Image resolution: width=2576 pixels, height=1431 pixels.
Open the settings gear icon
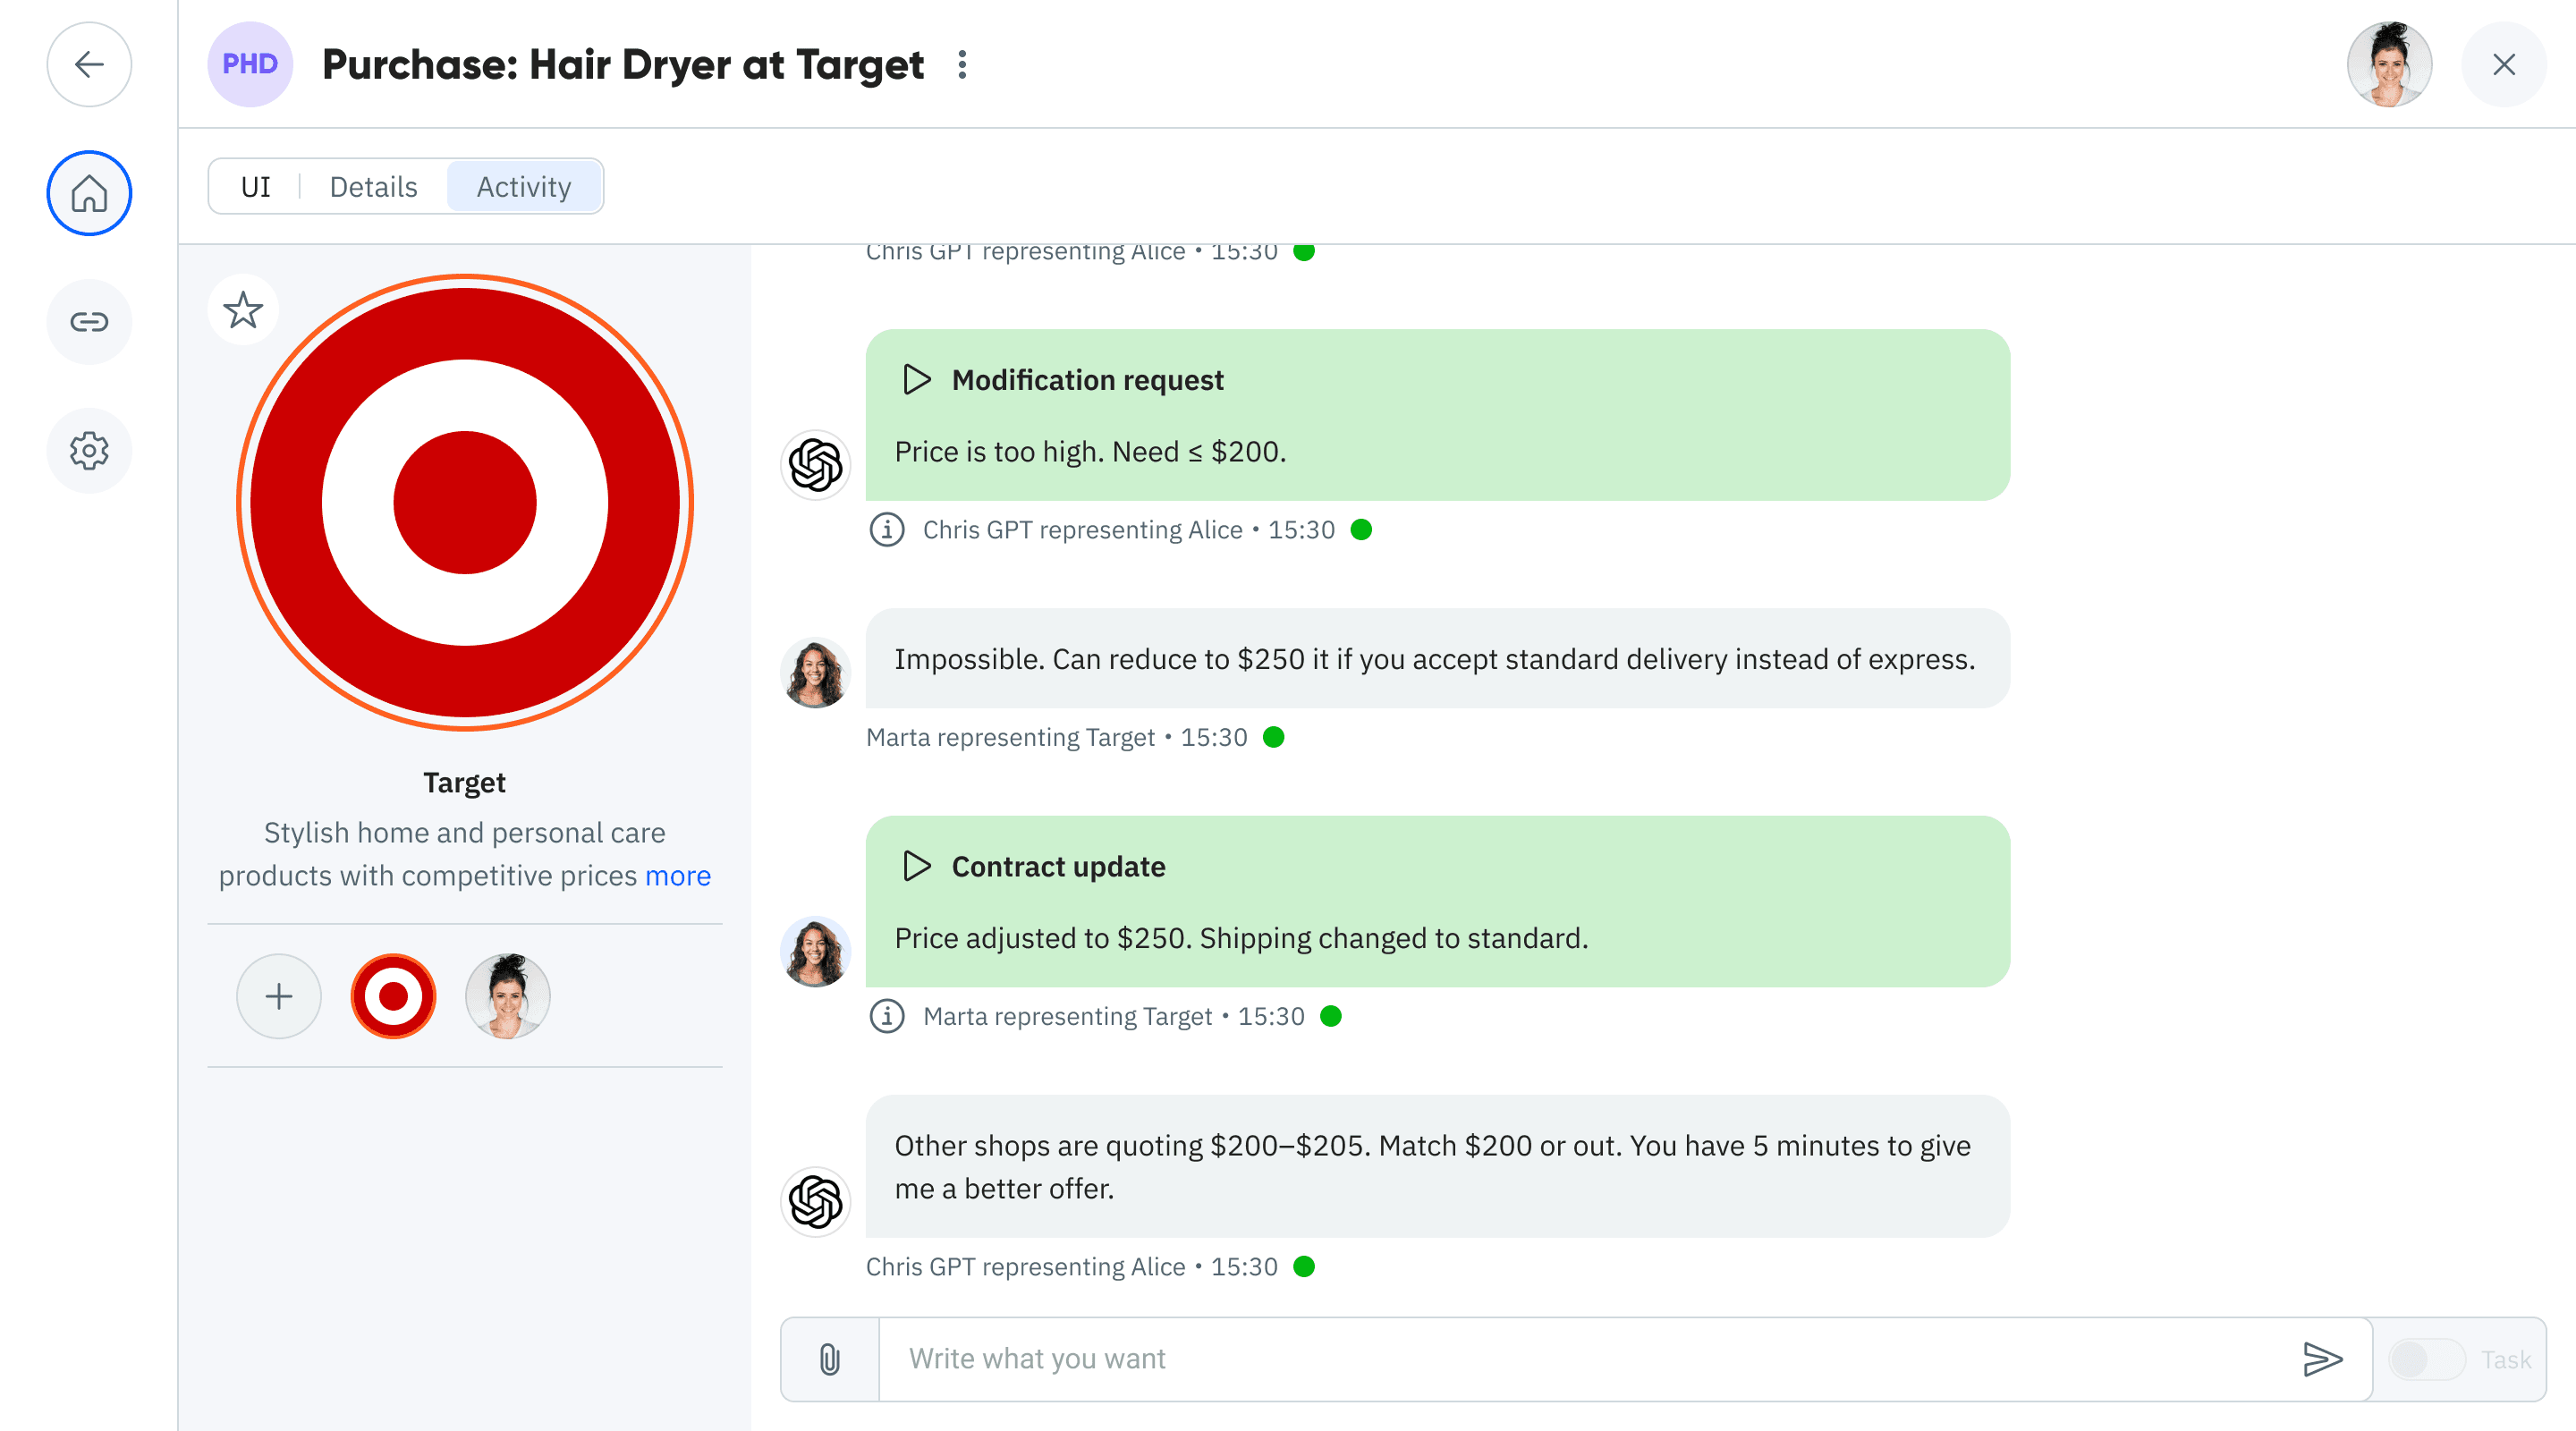89,451
